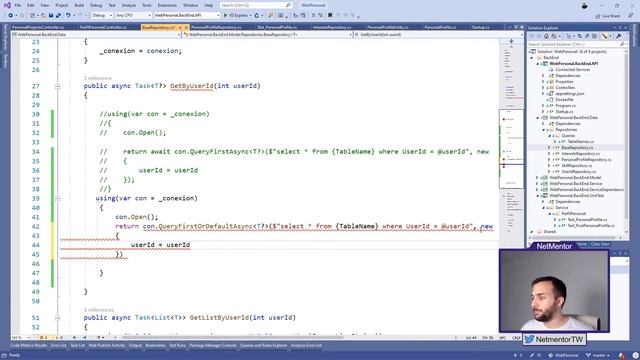Click the Undo arrow toolbar icon
The image size is (640, 360).
click(x=68, y=15)
